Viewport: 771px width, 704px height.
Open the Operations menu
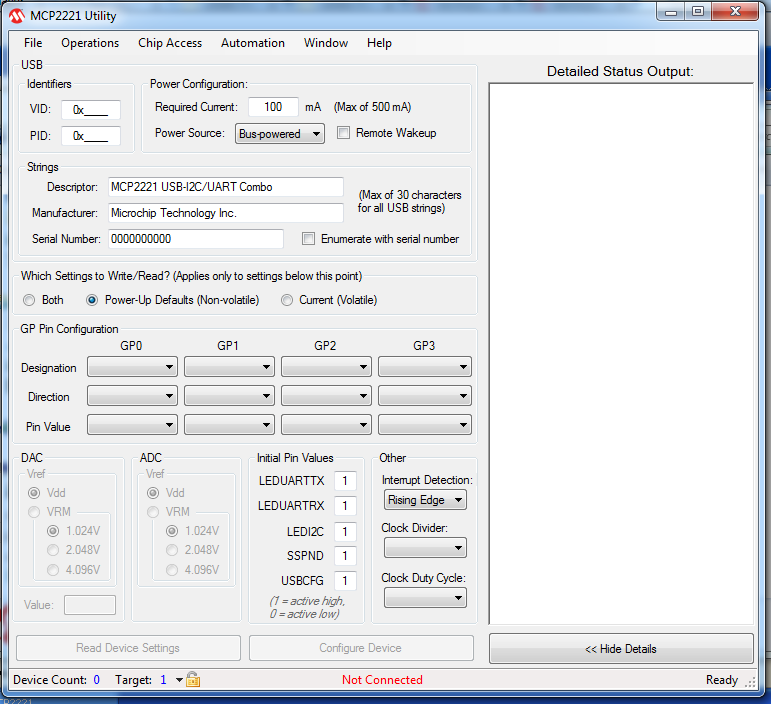pos(90,43)
